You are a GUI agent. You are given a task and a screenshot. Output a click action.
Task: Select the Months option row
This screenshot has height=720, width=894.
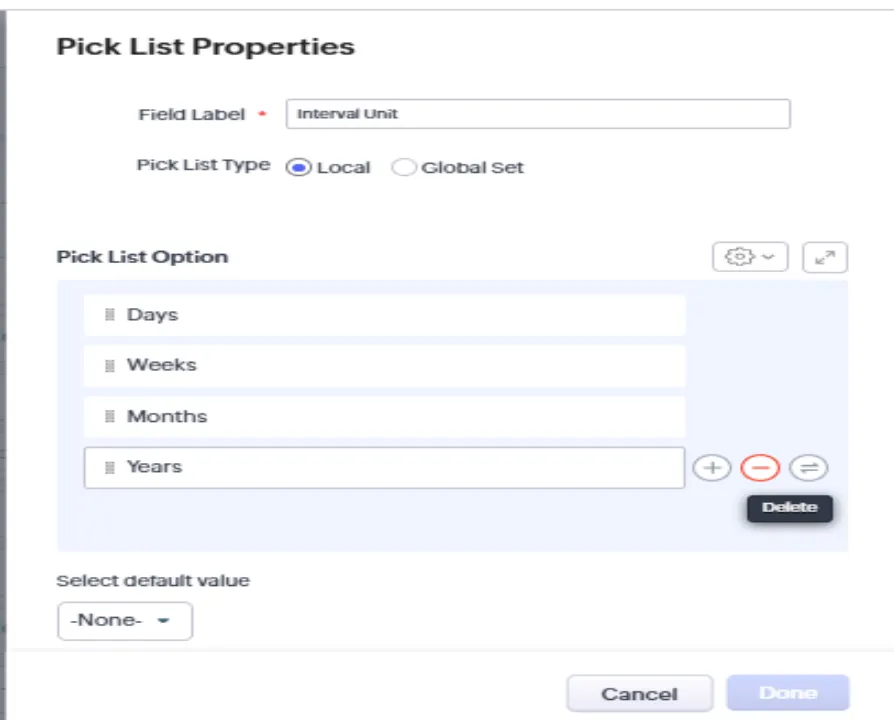point(384,416)
